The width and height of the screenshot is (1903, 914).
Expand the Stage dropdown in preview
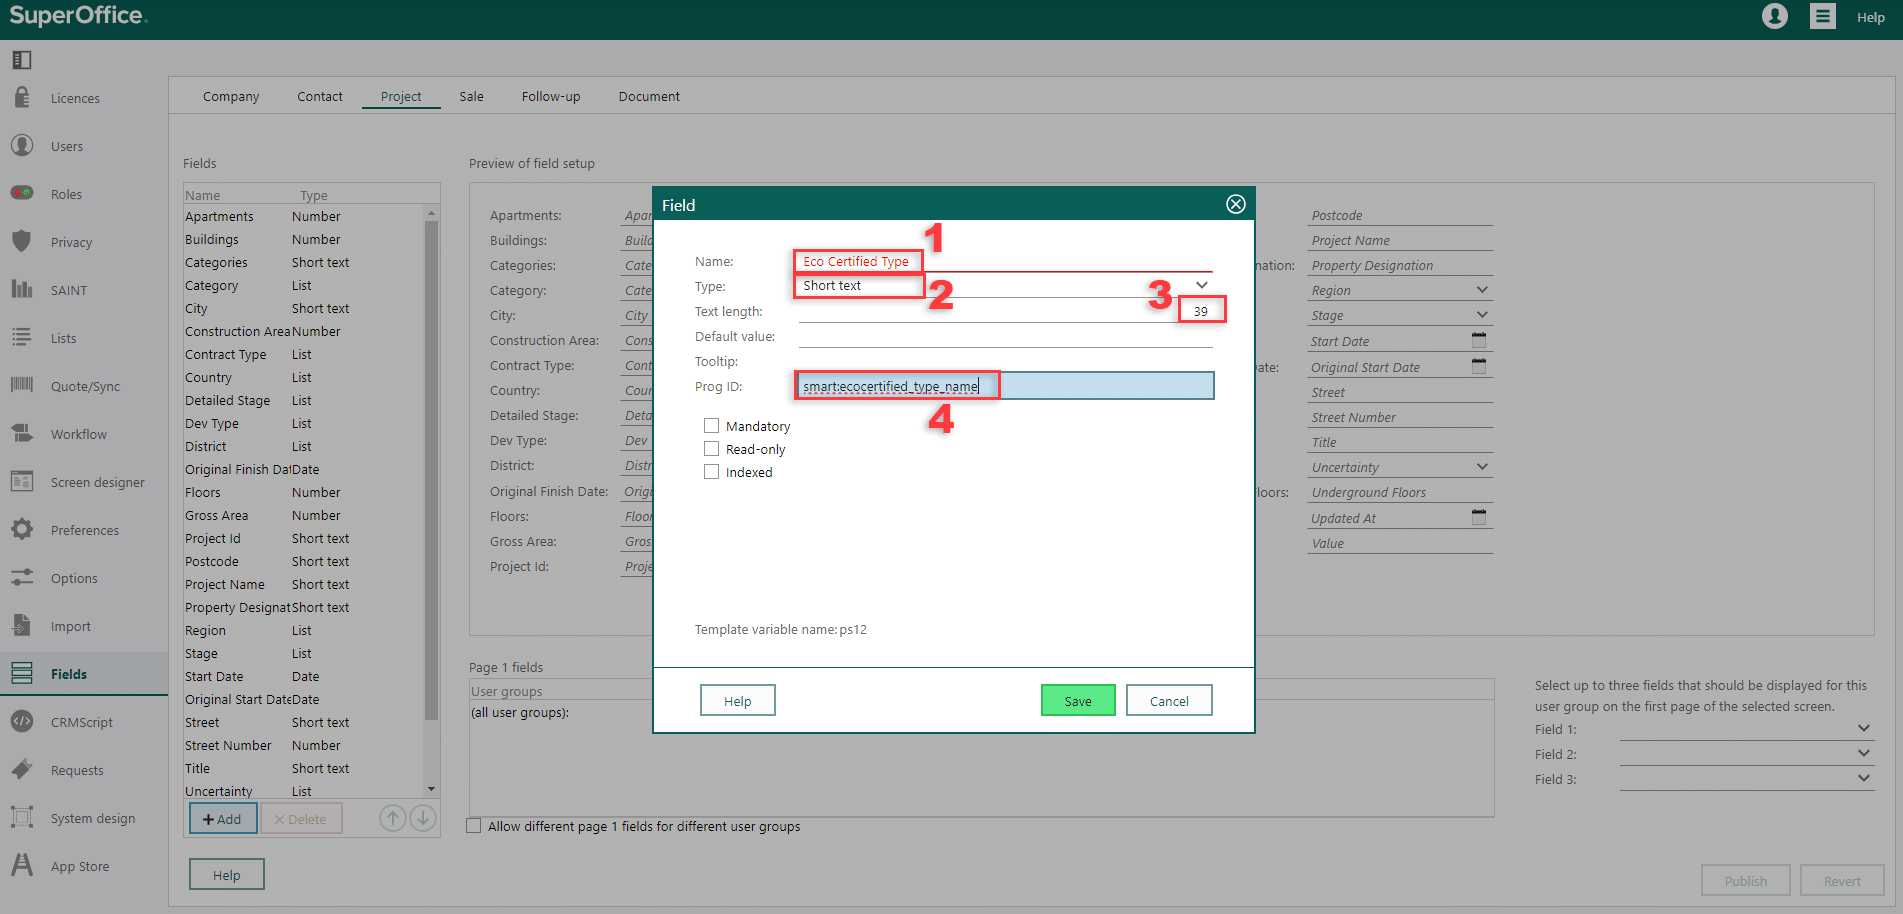pos(1482,315)
